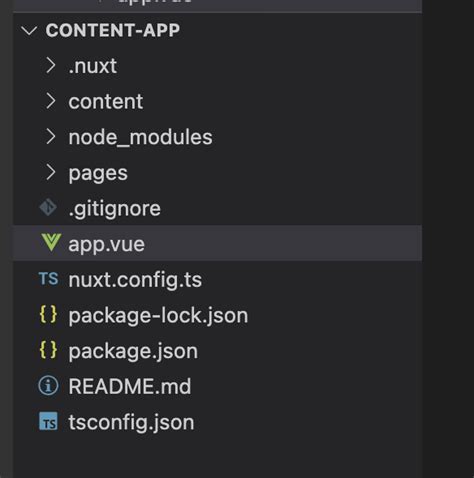Expand the pages folder arrow

(x=50, y=172)
